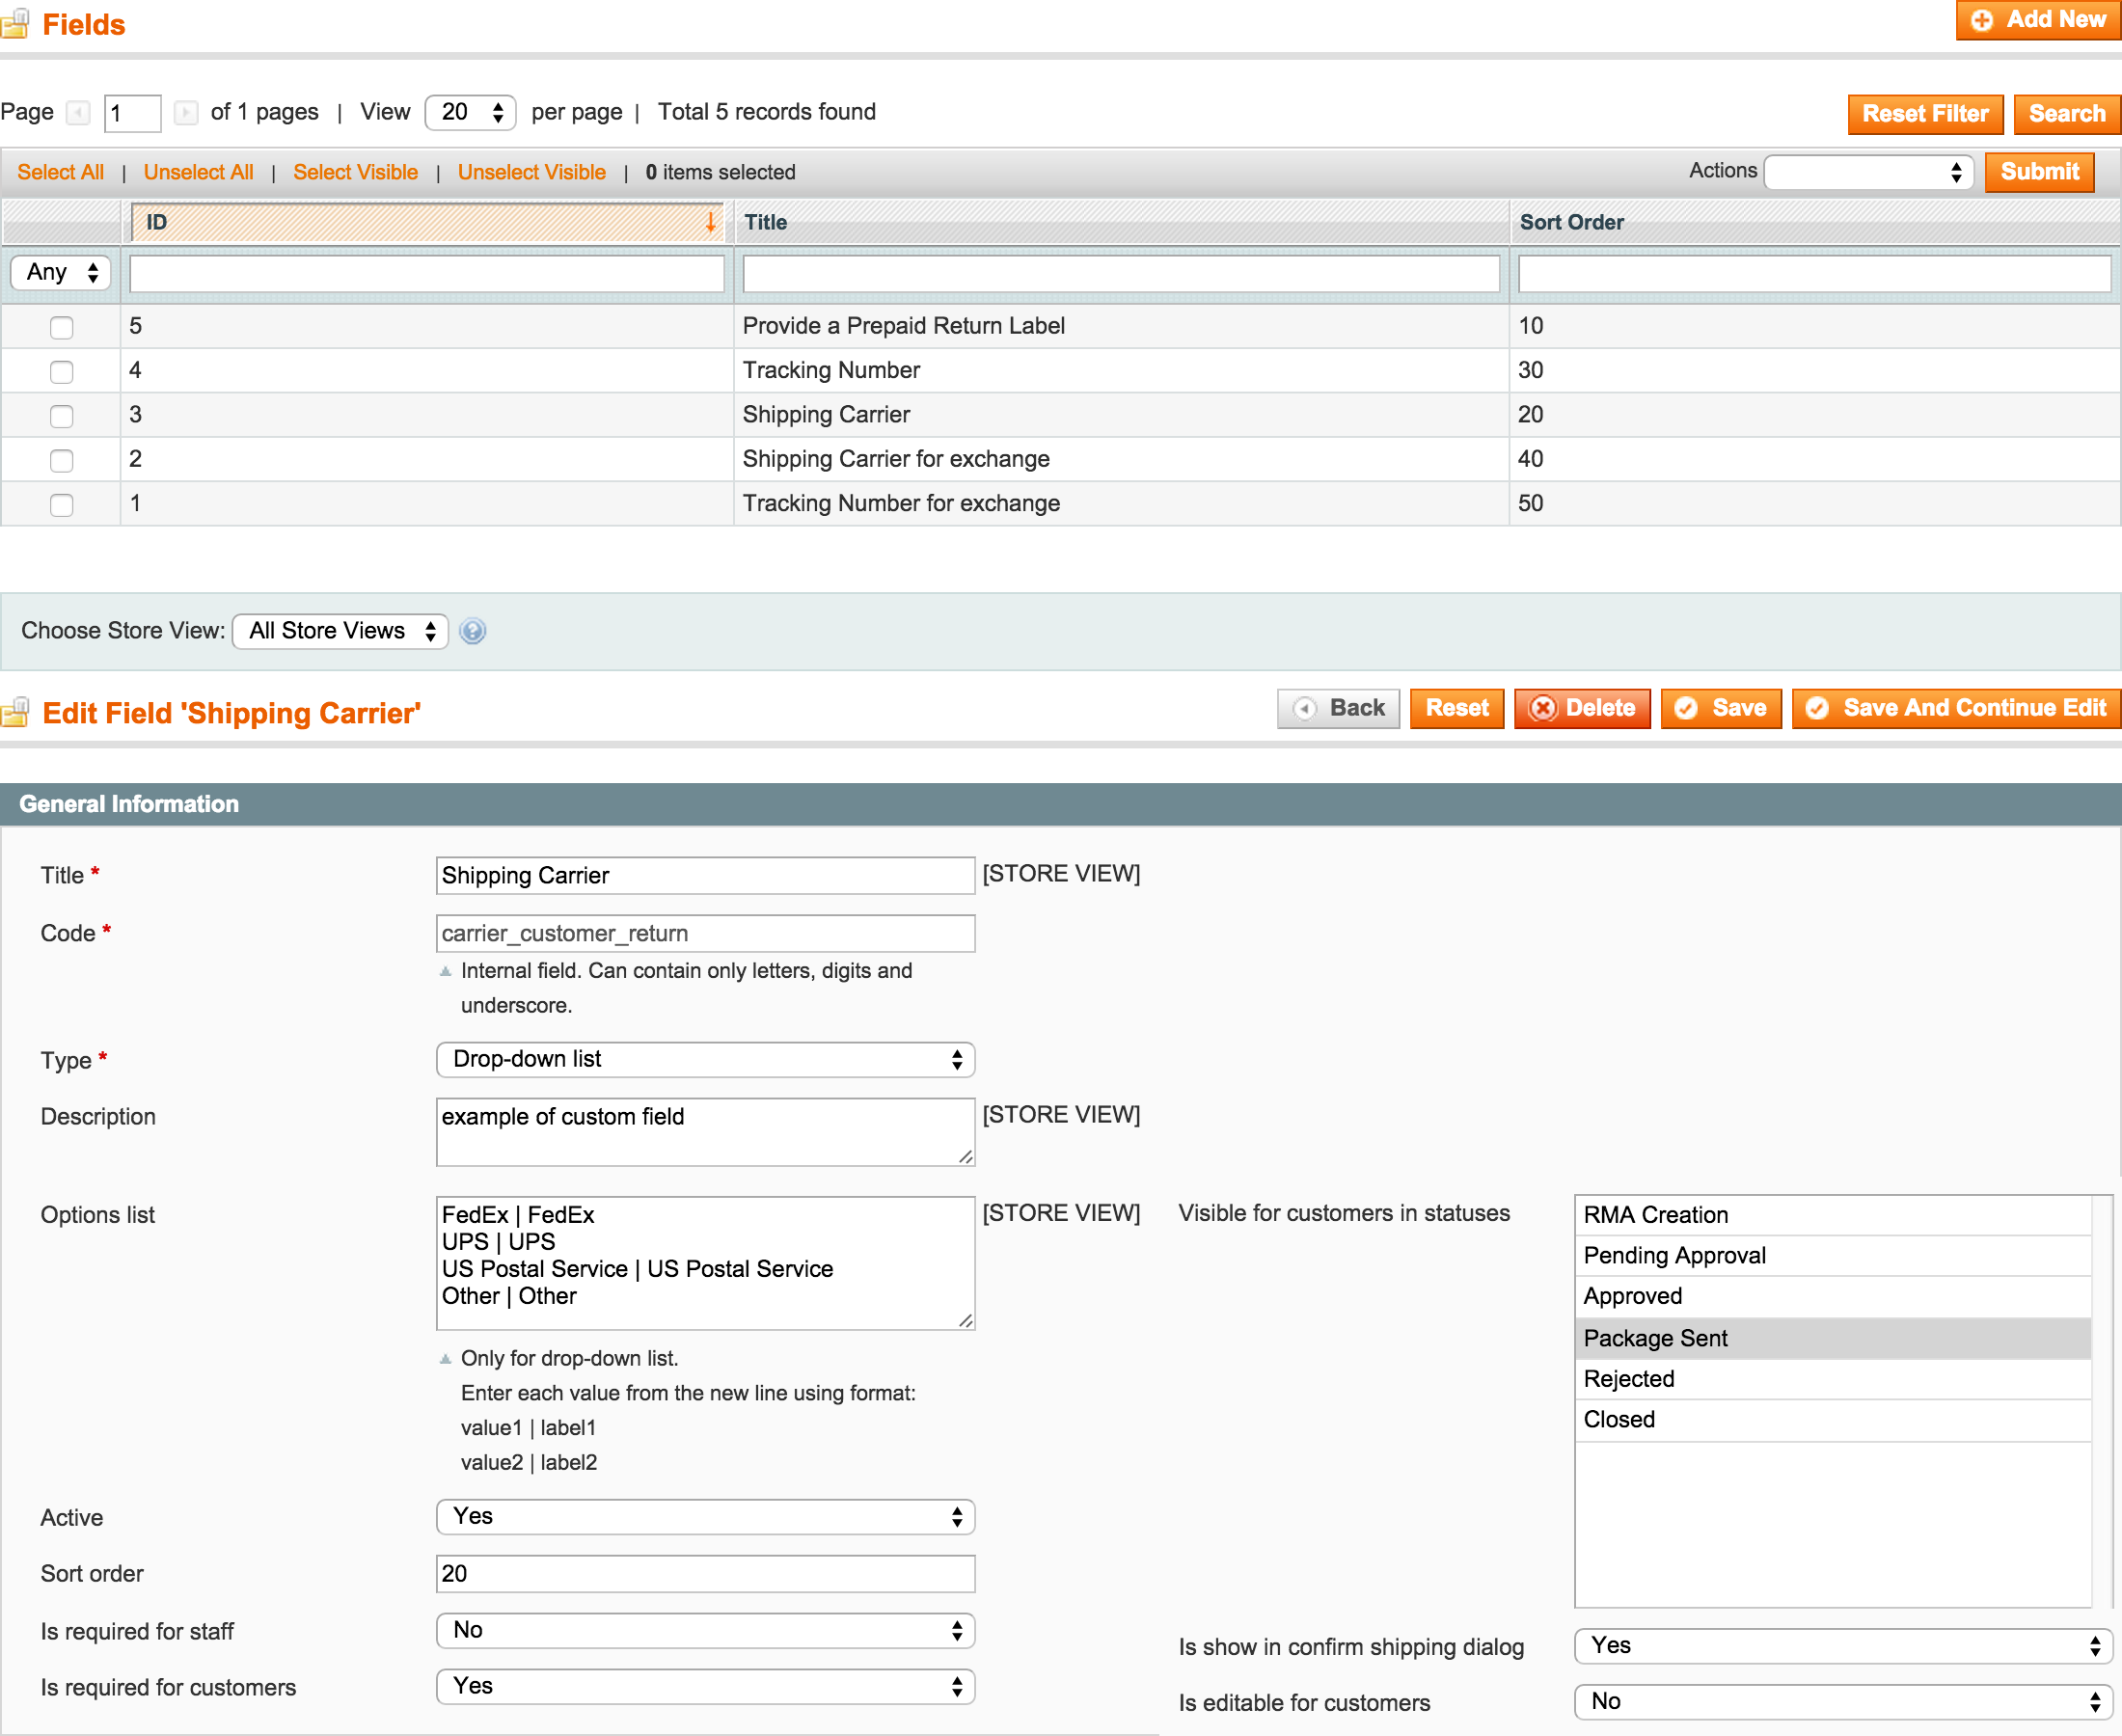Check the Tracking Number row checkbox

(61, 371)
